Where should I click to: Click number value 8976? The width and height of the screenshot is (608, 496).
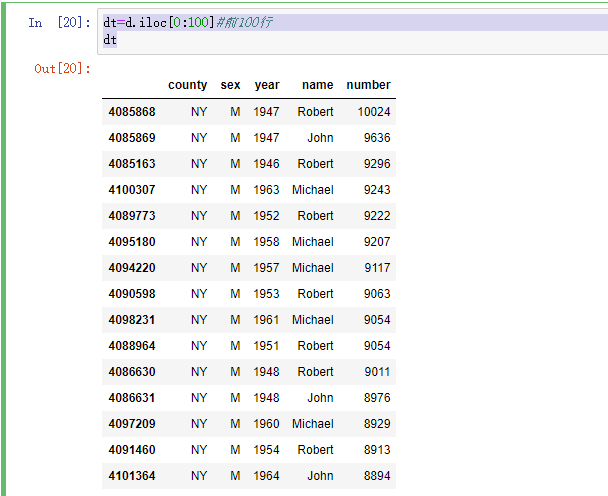click(377, 397)
